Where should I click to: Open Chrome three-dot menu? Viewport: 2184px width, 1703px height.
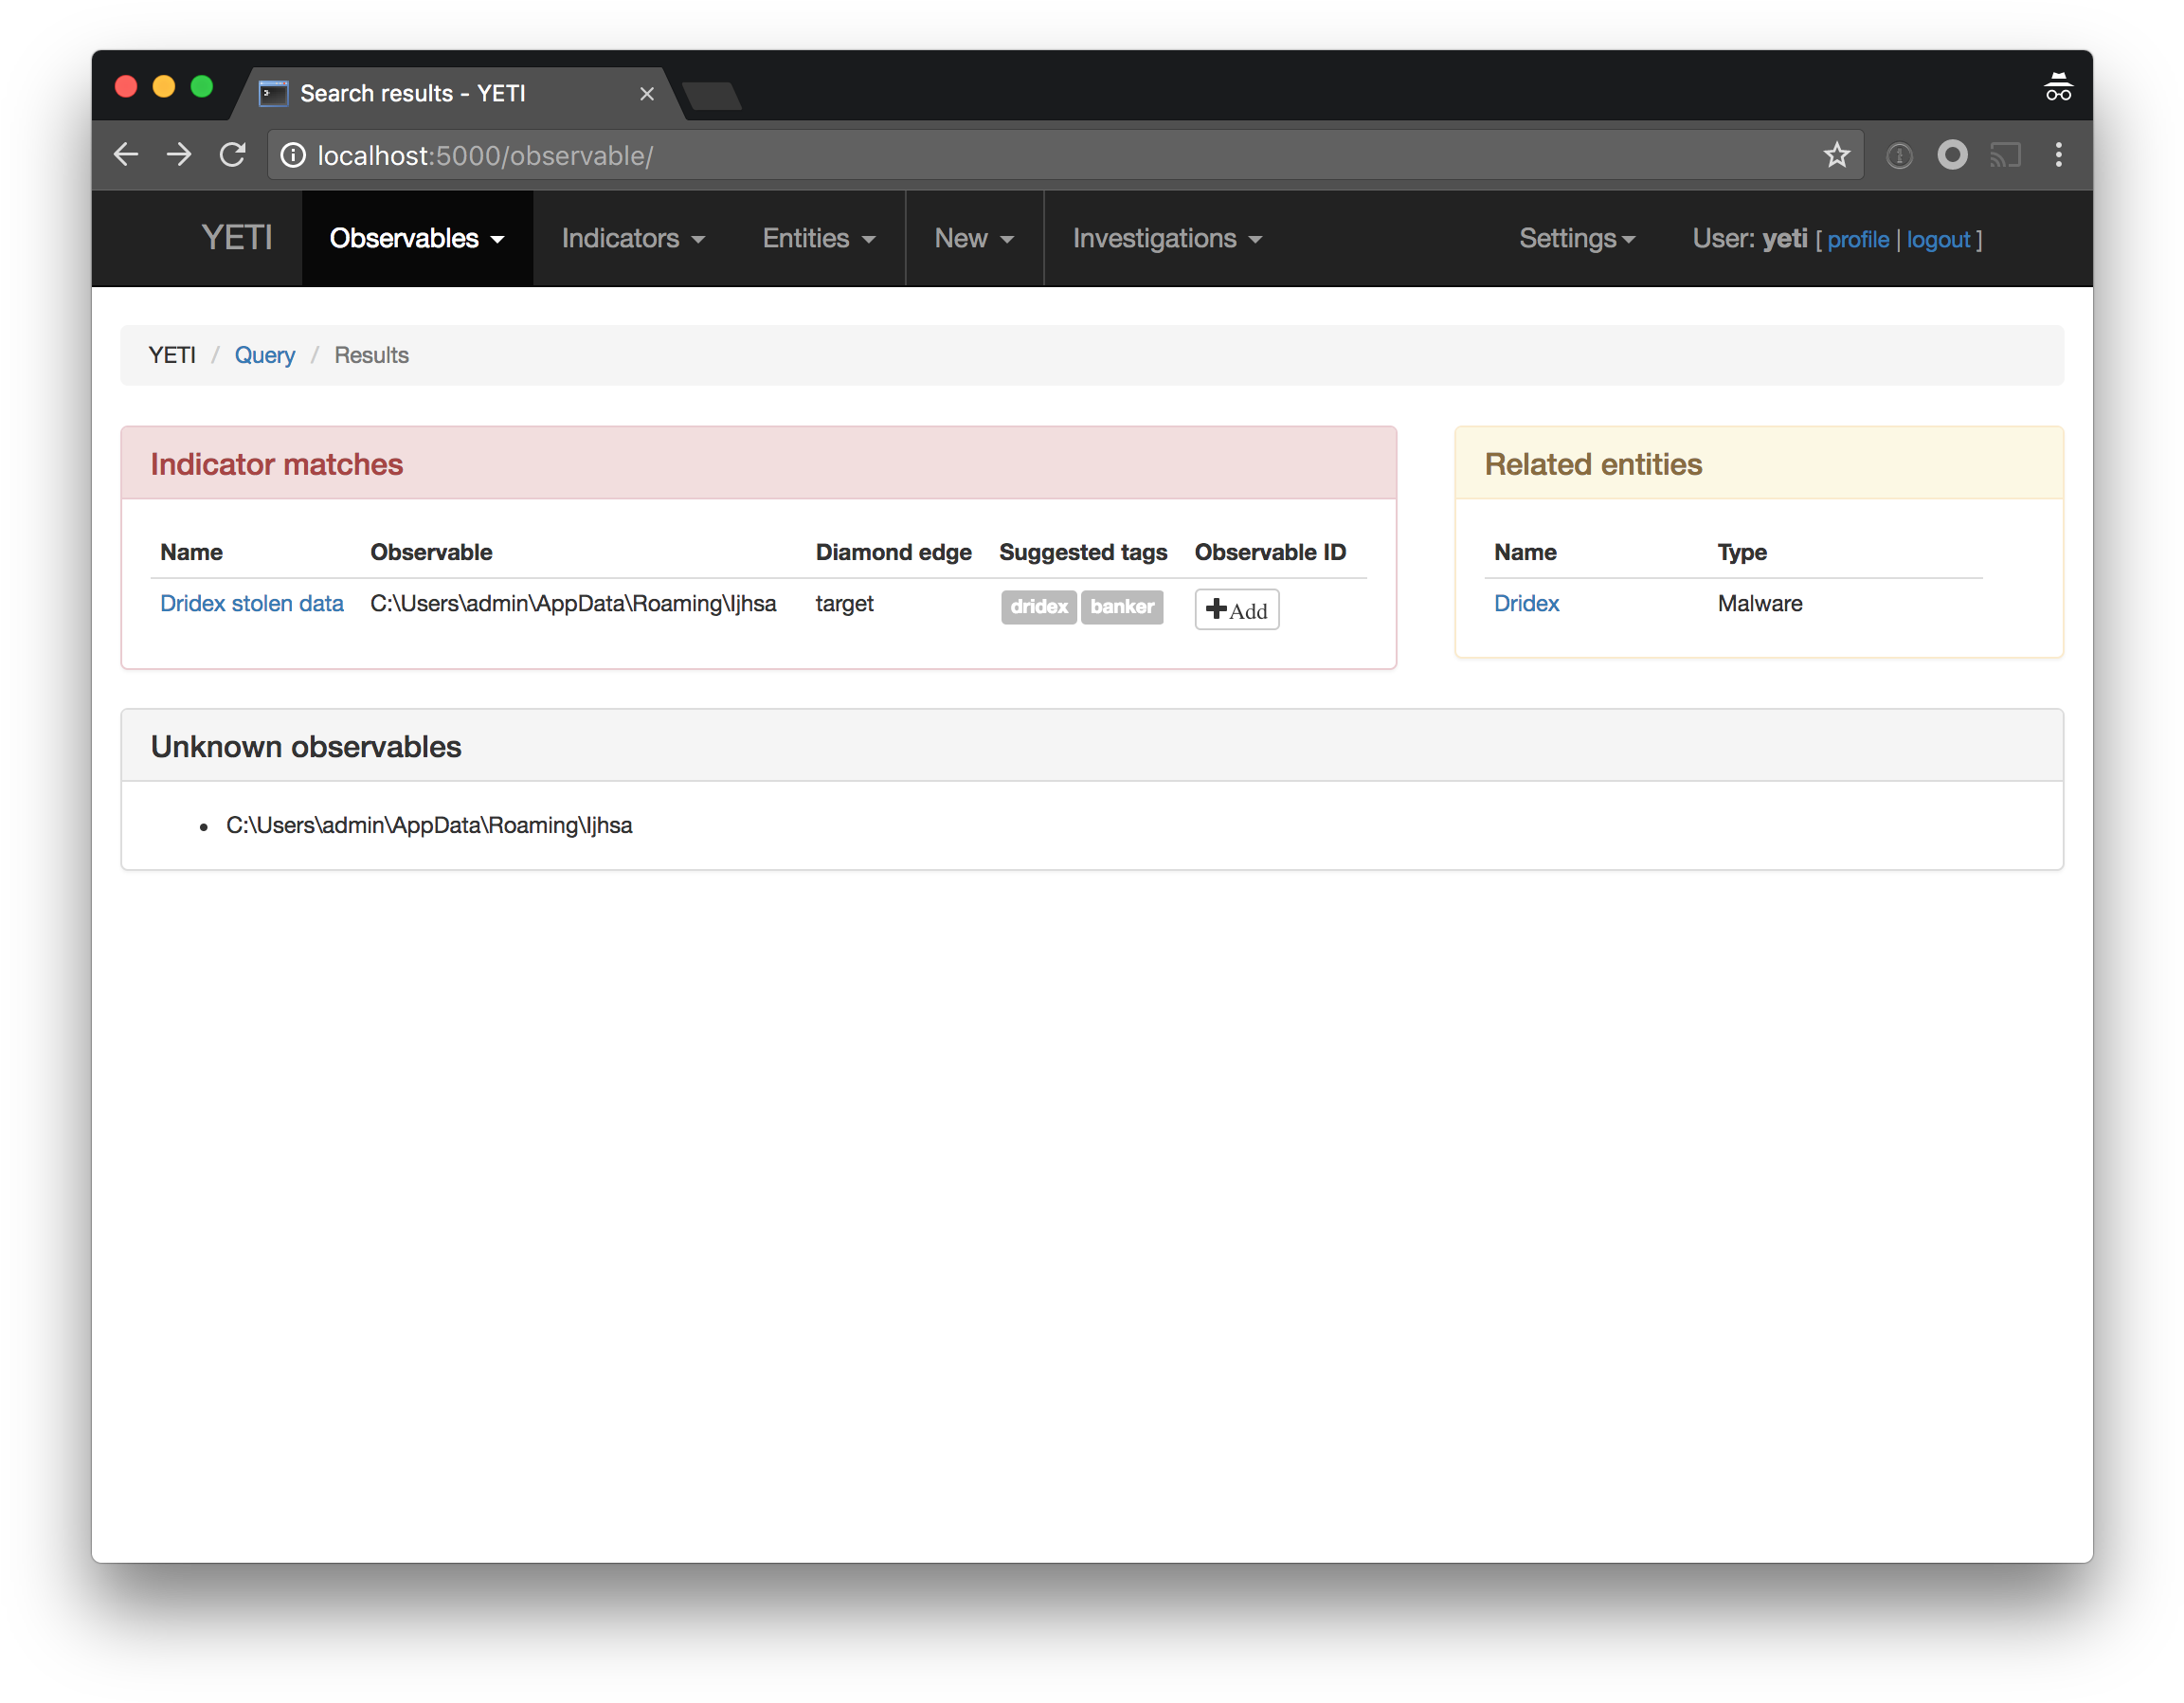[x=2058, y=155]
